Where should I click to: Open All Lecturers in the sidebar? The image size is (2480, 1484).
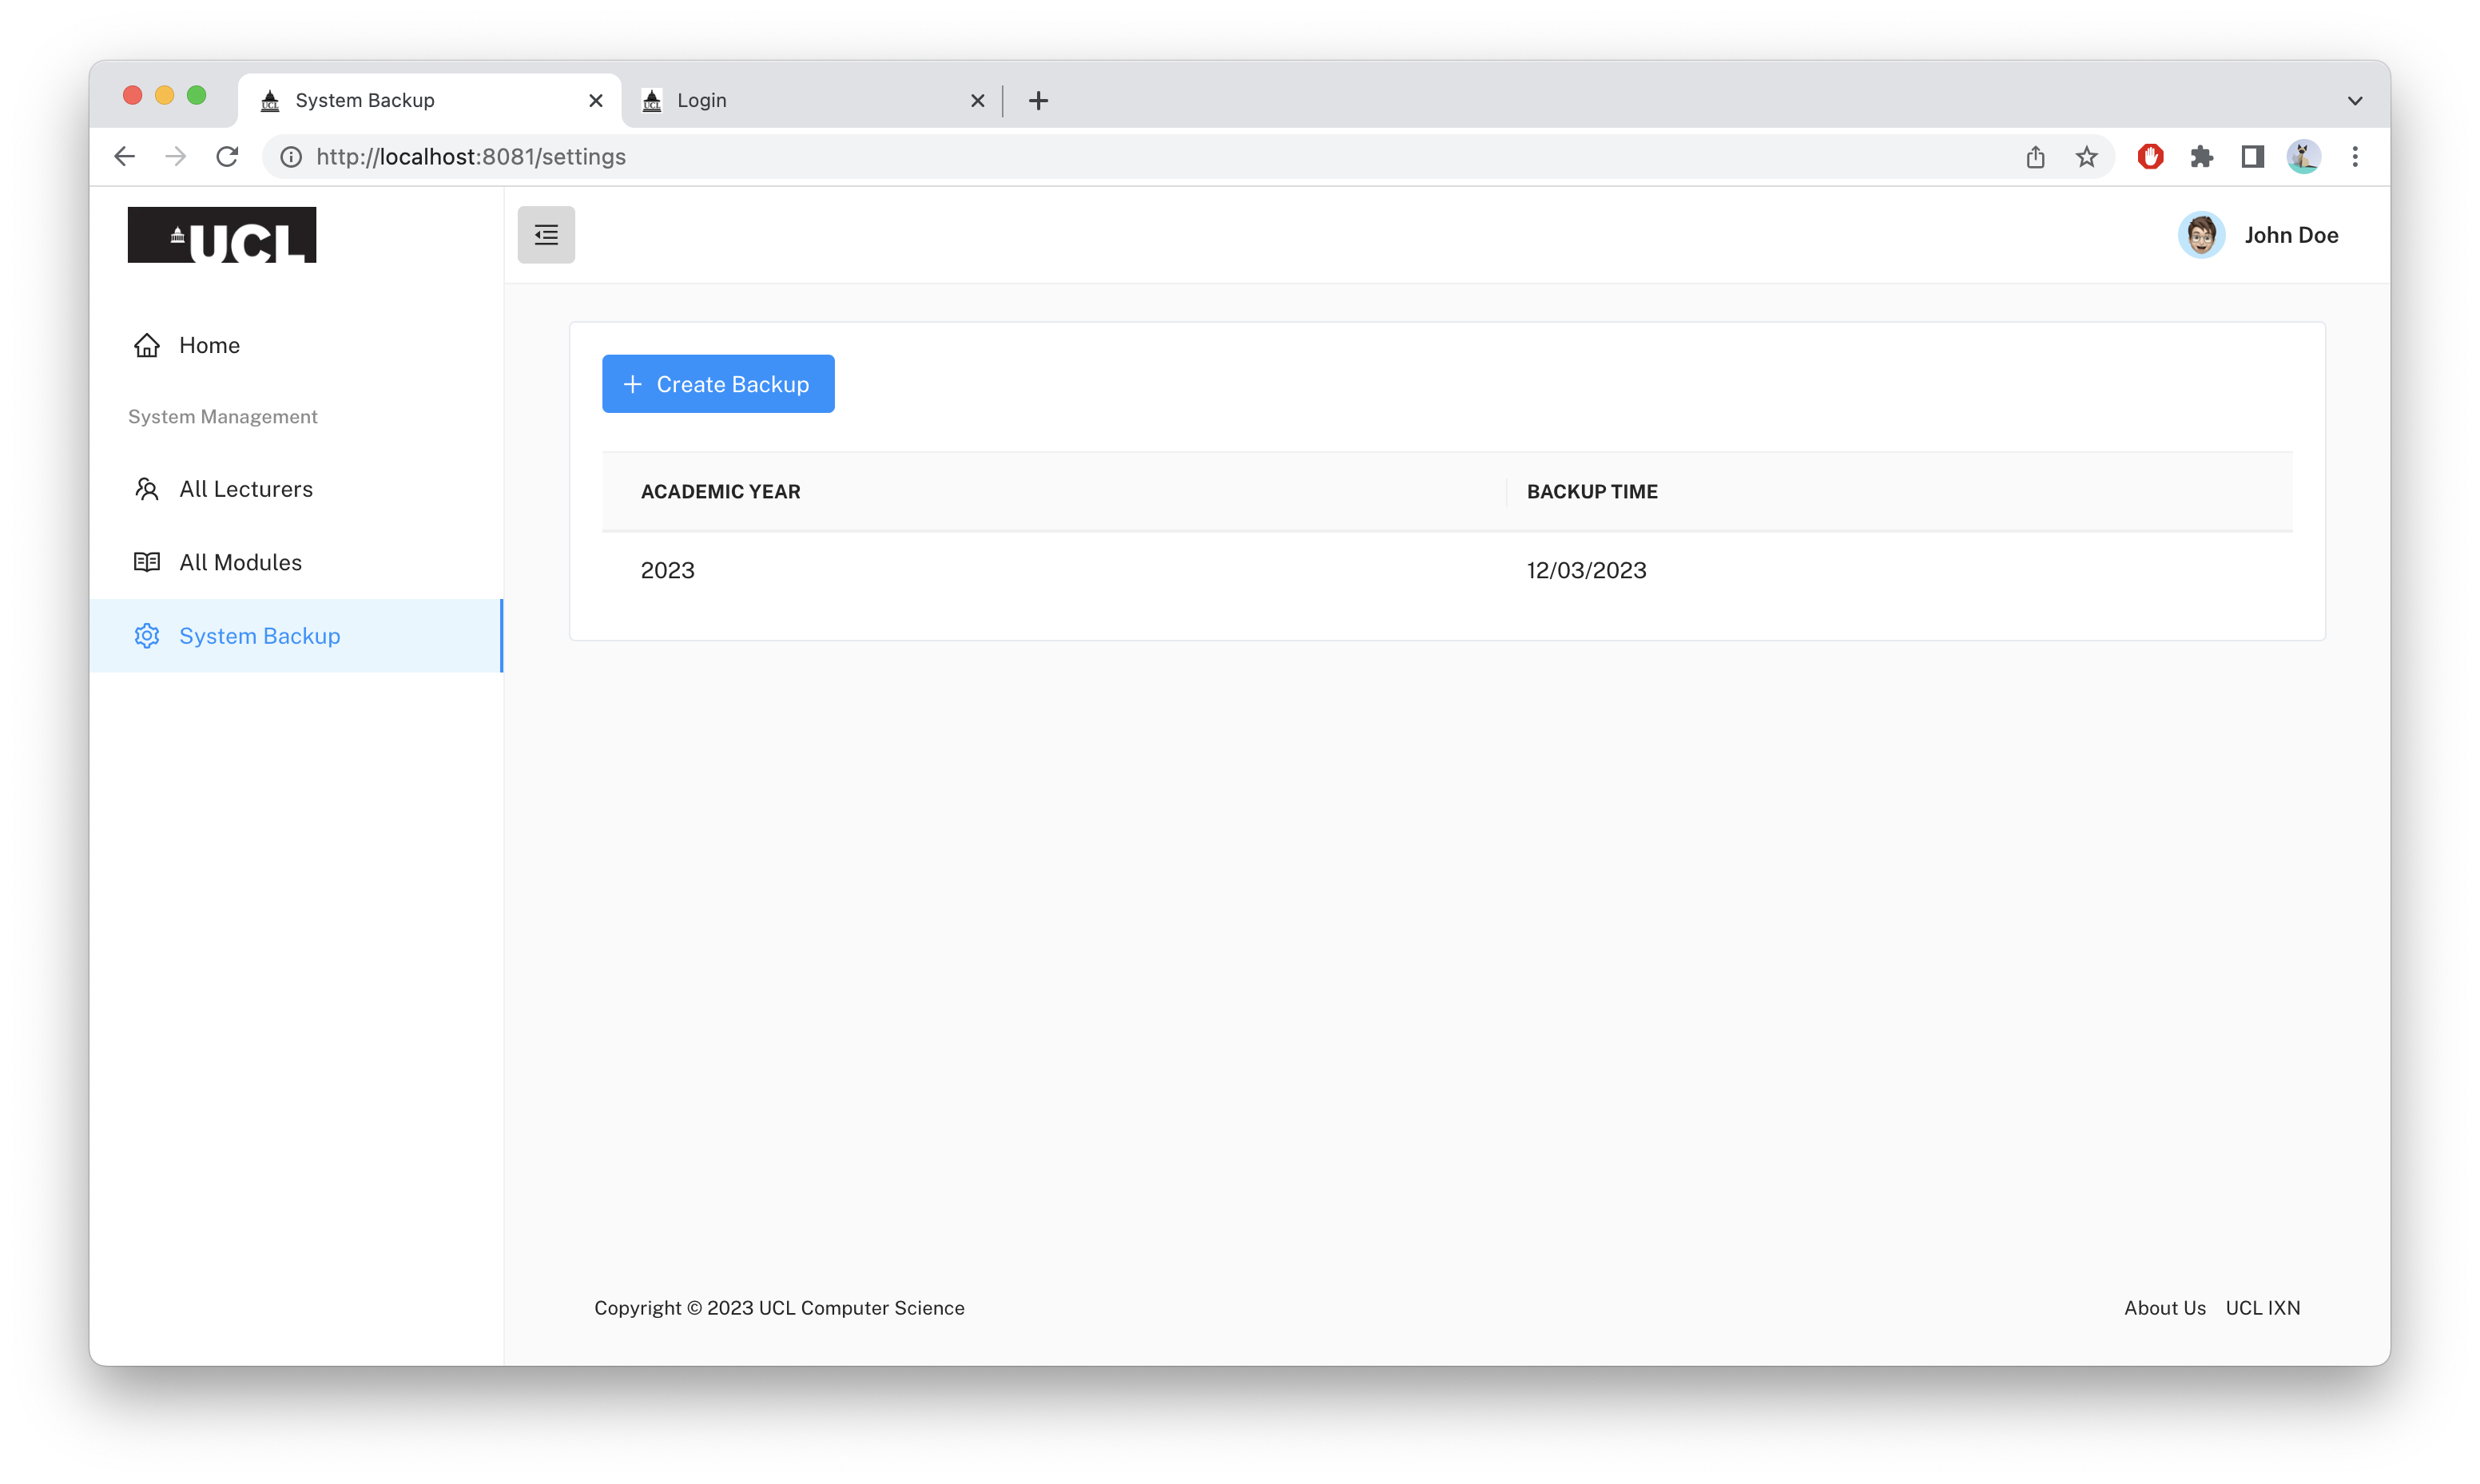pyautogui.click(x=296, y=489)
